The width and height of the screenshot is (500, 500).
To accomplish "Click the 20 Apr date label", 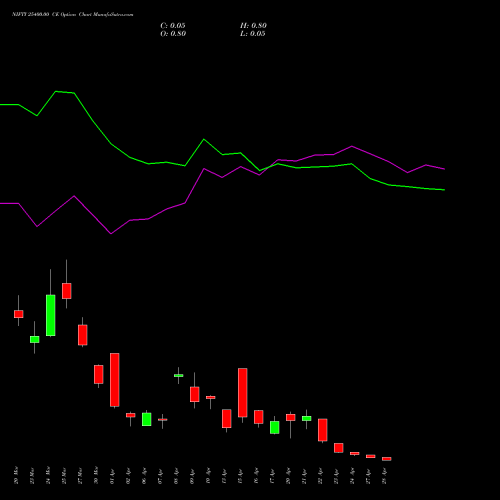I will pyautogui.click(x=288, y=475).
